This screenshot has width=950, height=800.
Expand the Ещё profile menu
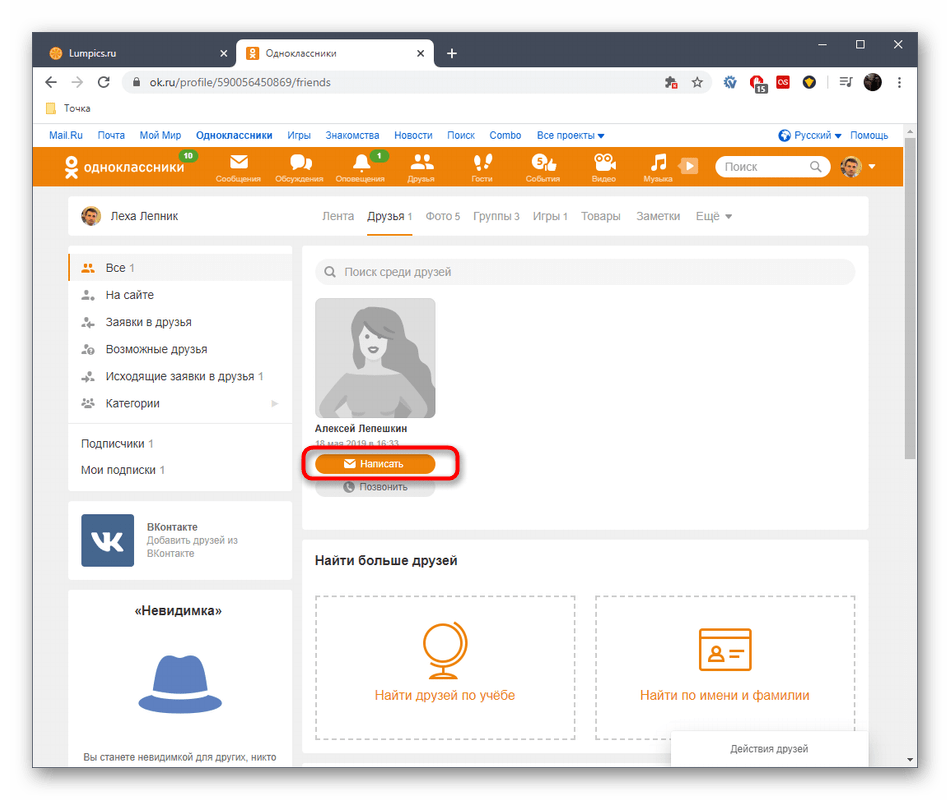coord(714,216)
